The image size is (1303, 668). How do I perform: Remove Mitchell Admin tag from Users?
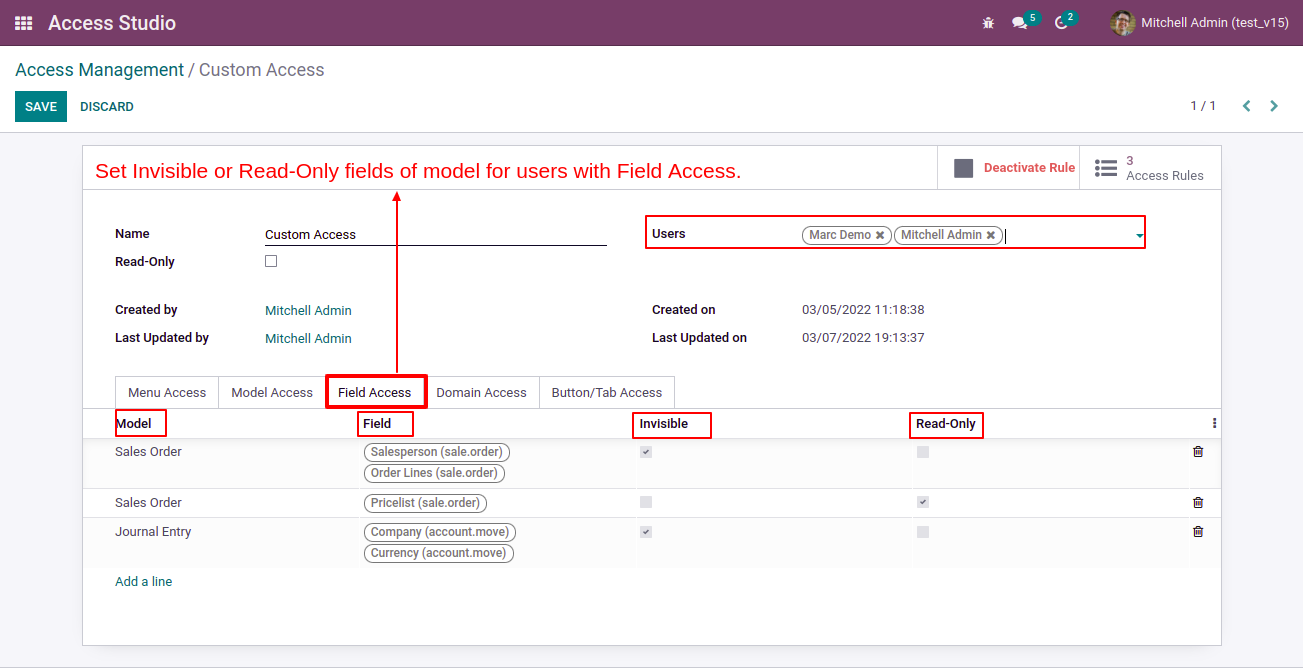click(x=991, y=235)
